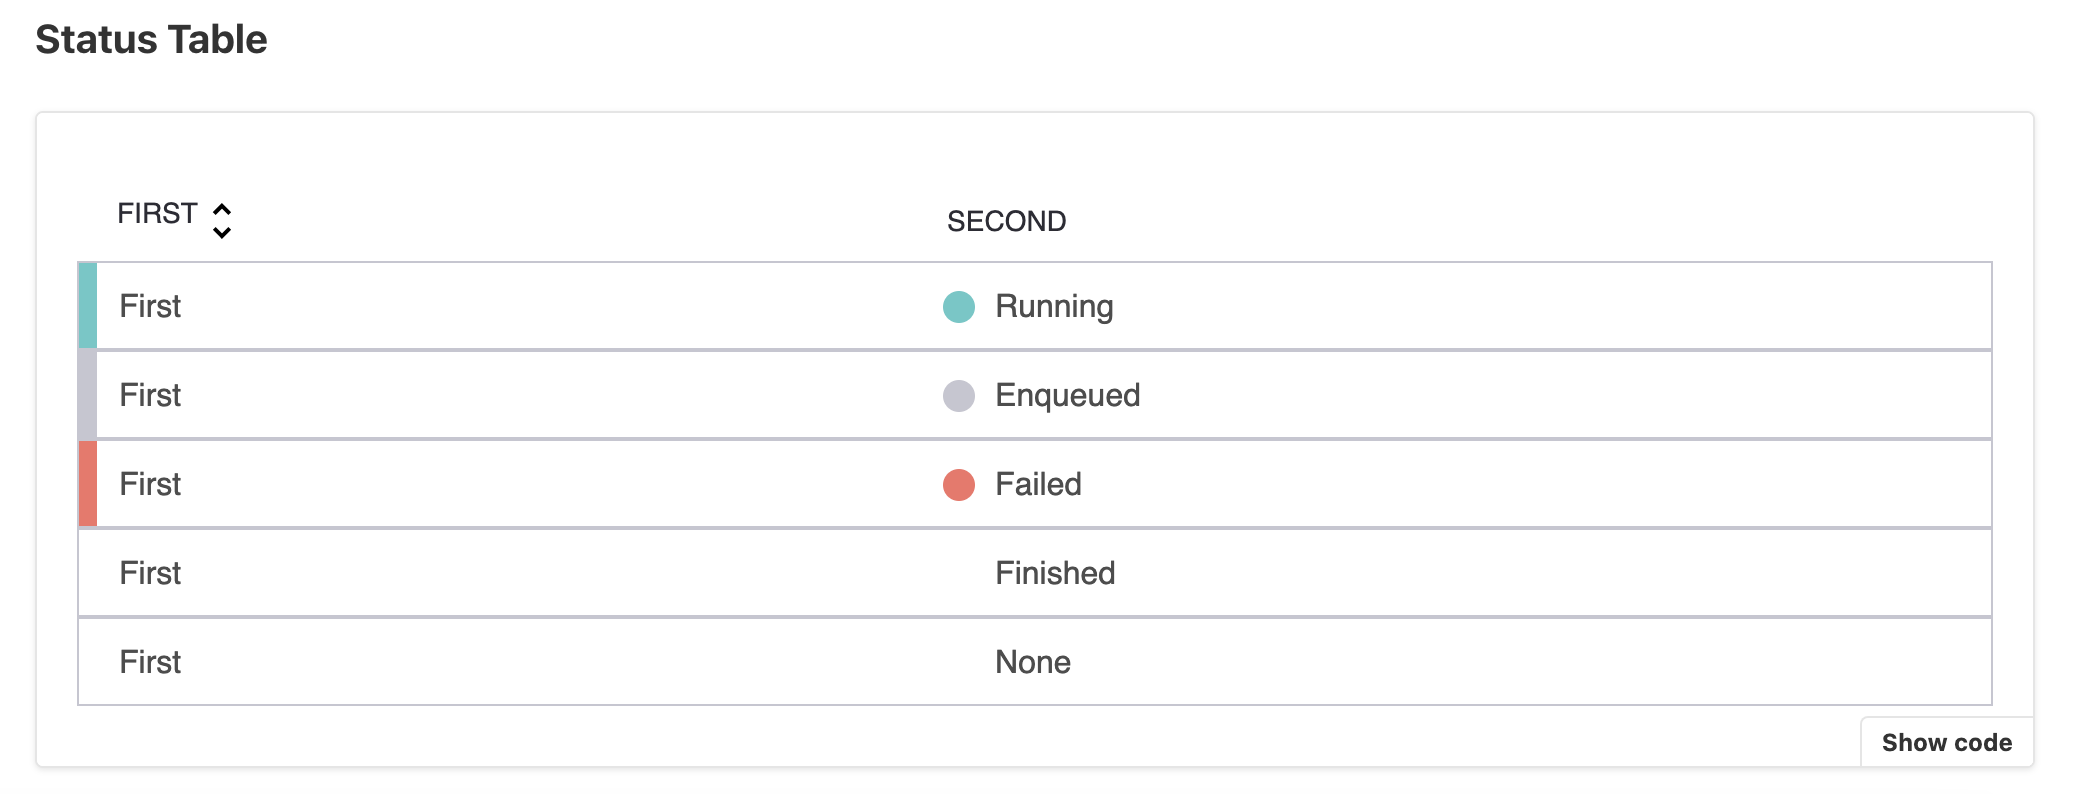This screenshot has width=2098, height=794.
Task: Click the SECOND column header
Action: (x=1007, y=222)
